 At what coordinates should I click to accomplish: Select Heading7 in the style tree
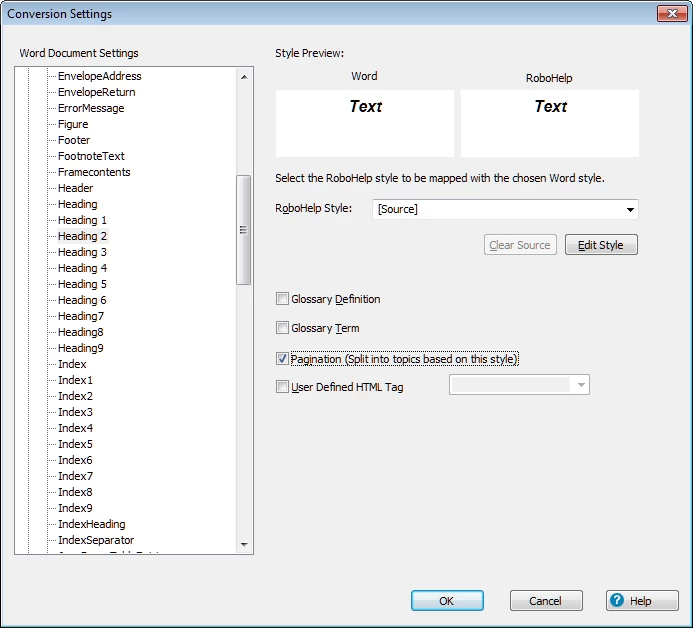pos(81,316)
